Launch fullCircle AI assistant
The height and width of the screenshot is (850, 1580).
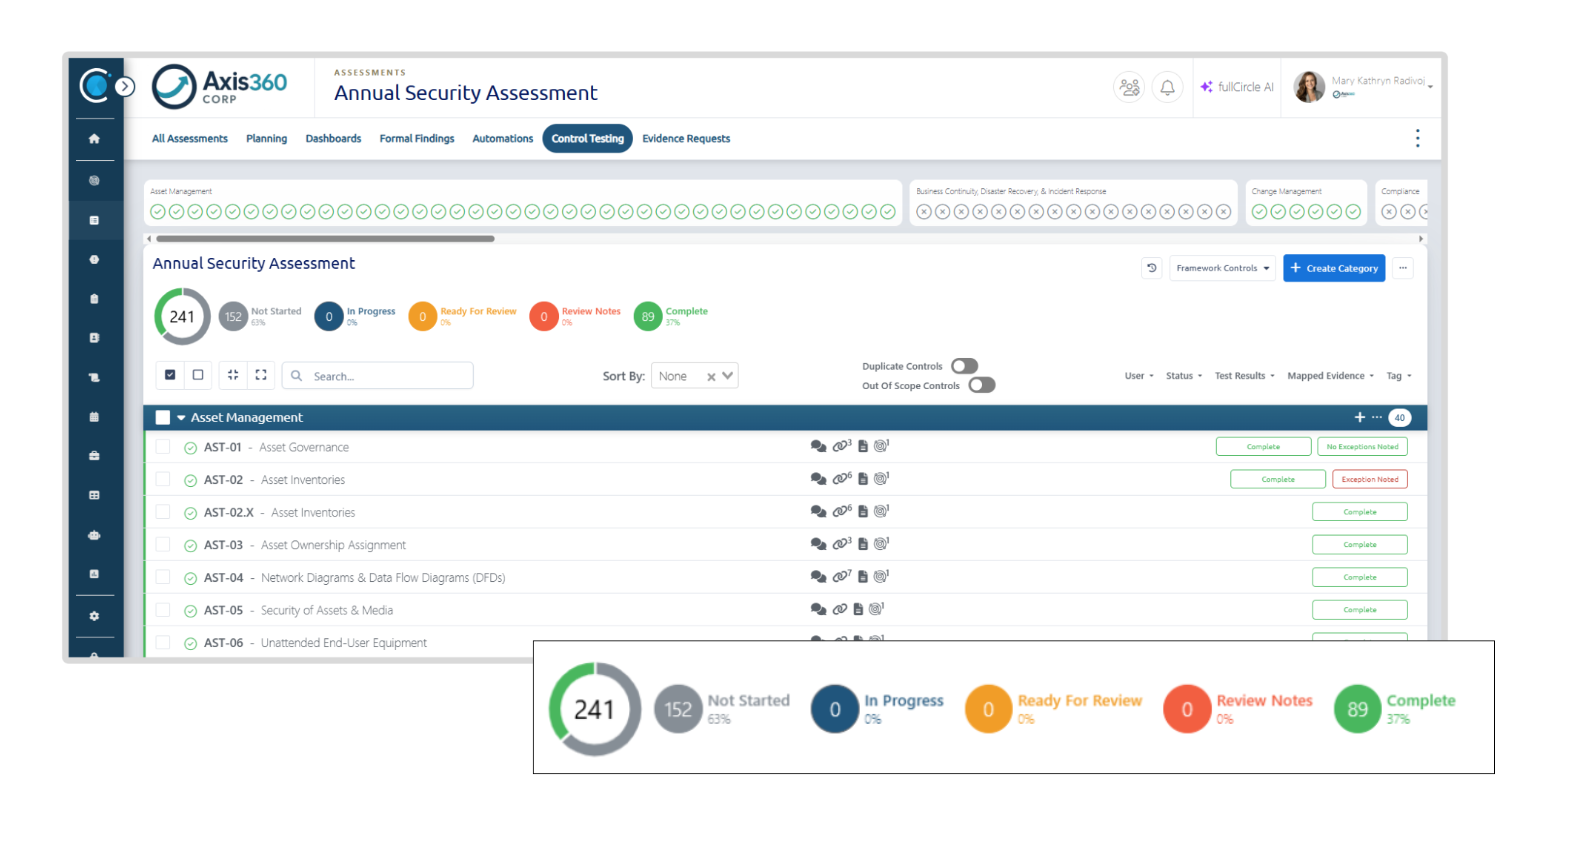pos(1237,87)
